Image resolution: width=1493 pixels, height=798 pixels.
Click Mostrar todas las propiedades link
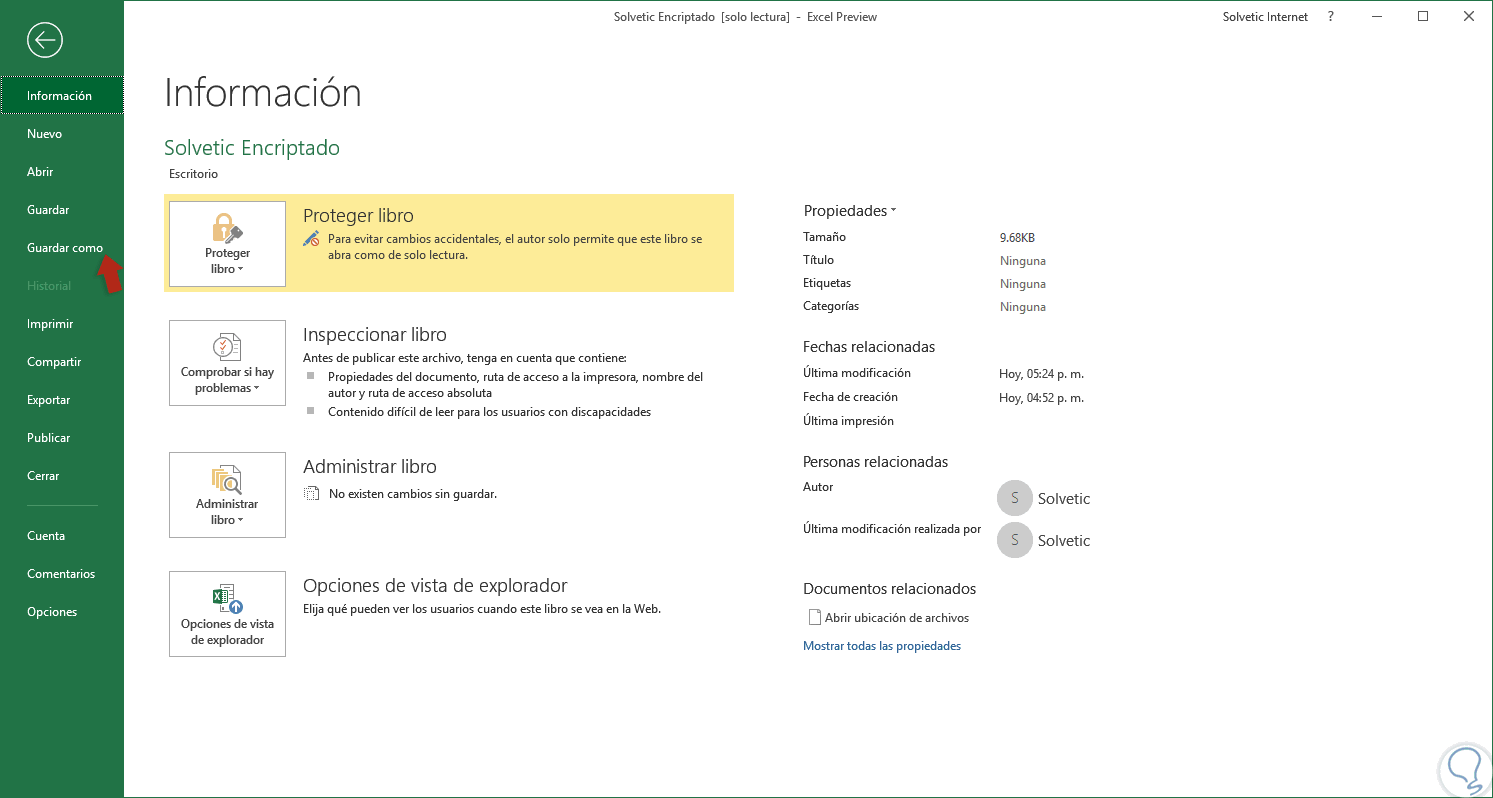click(x=881, y=646)
